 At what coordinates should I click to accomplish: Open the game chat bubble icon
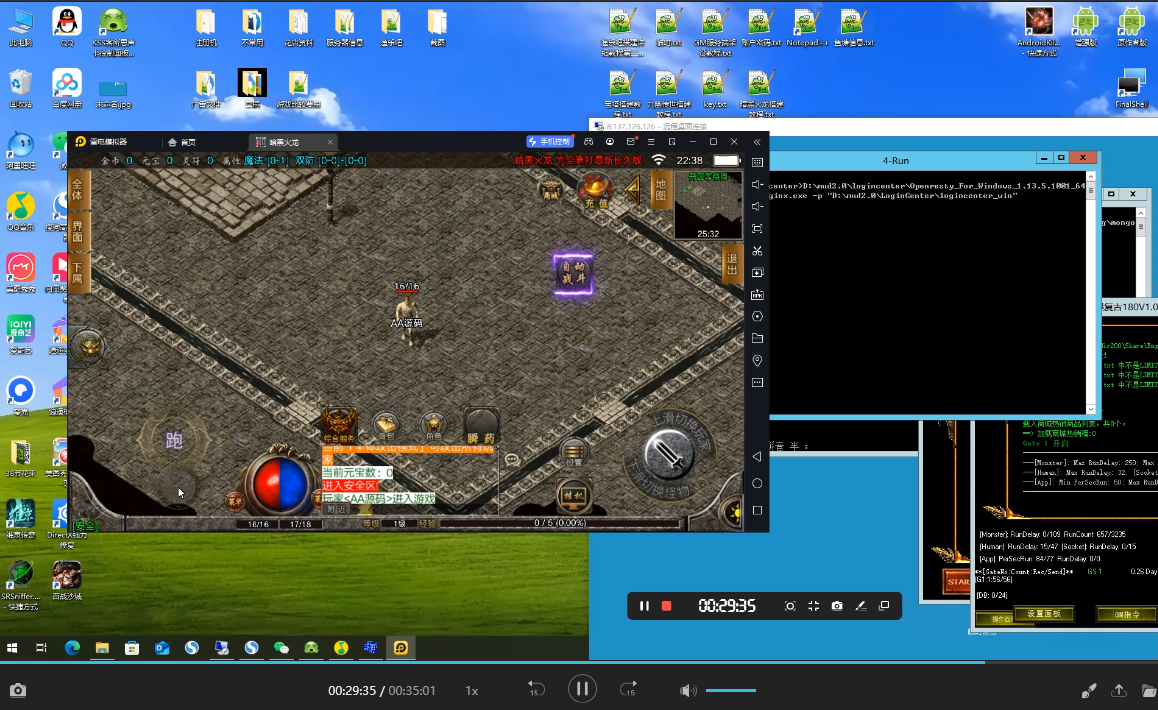[512, 460]
